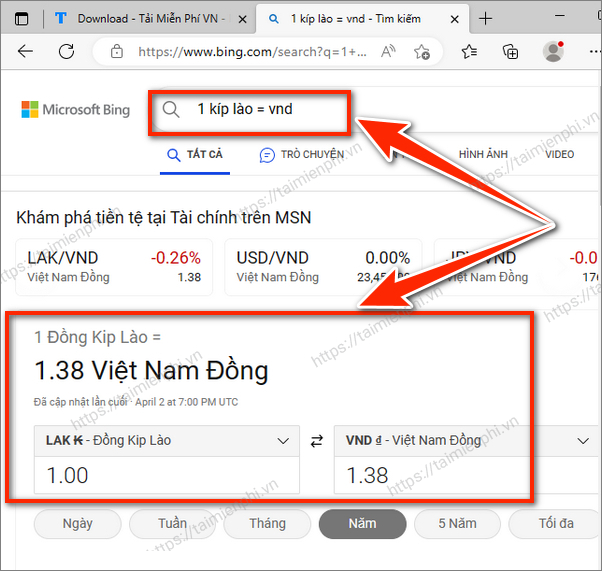
Task: Show the Tháng chart range
Action: pyautogui.click(x=267, y=524)
